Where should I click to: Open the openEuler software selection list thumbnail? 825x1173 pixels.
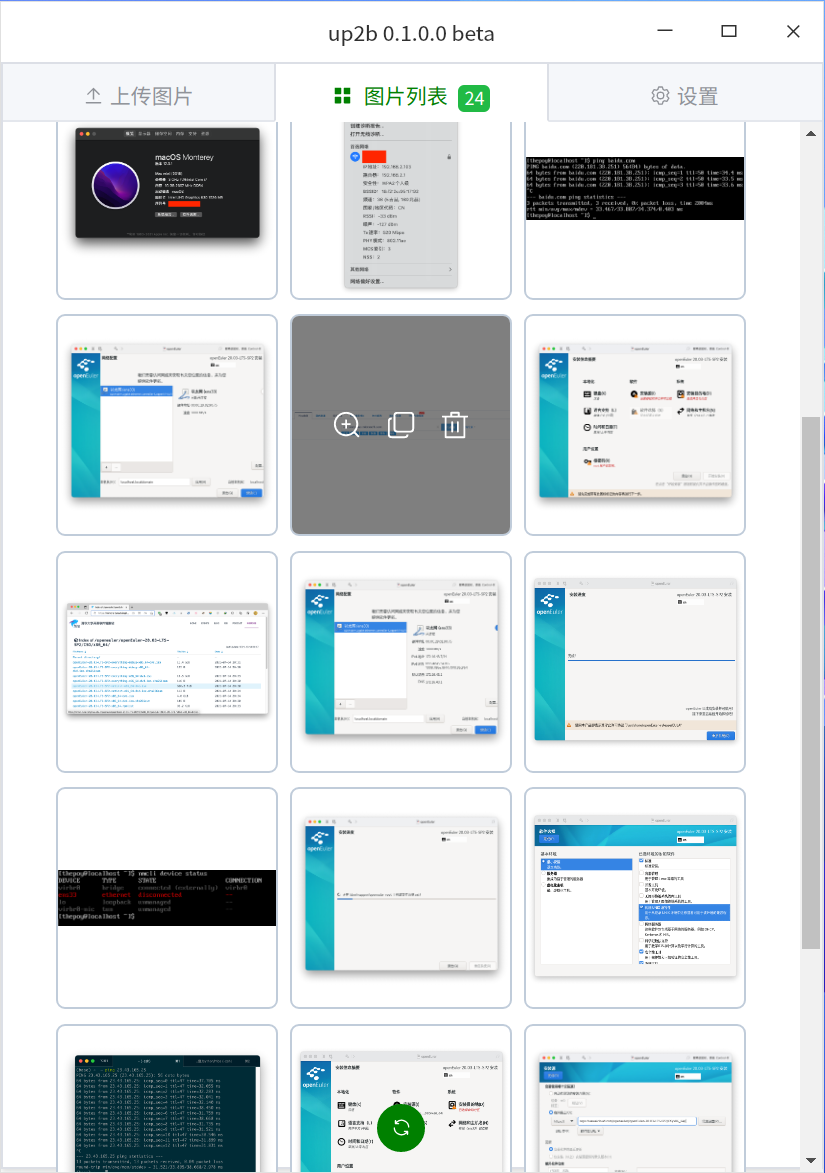click(x=635, y=898)
